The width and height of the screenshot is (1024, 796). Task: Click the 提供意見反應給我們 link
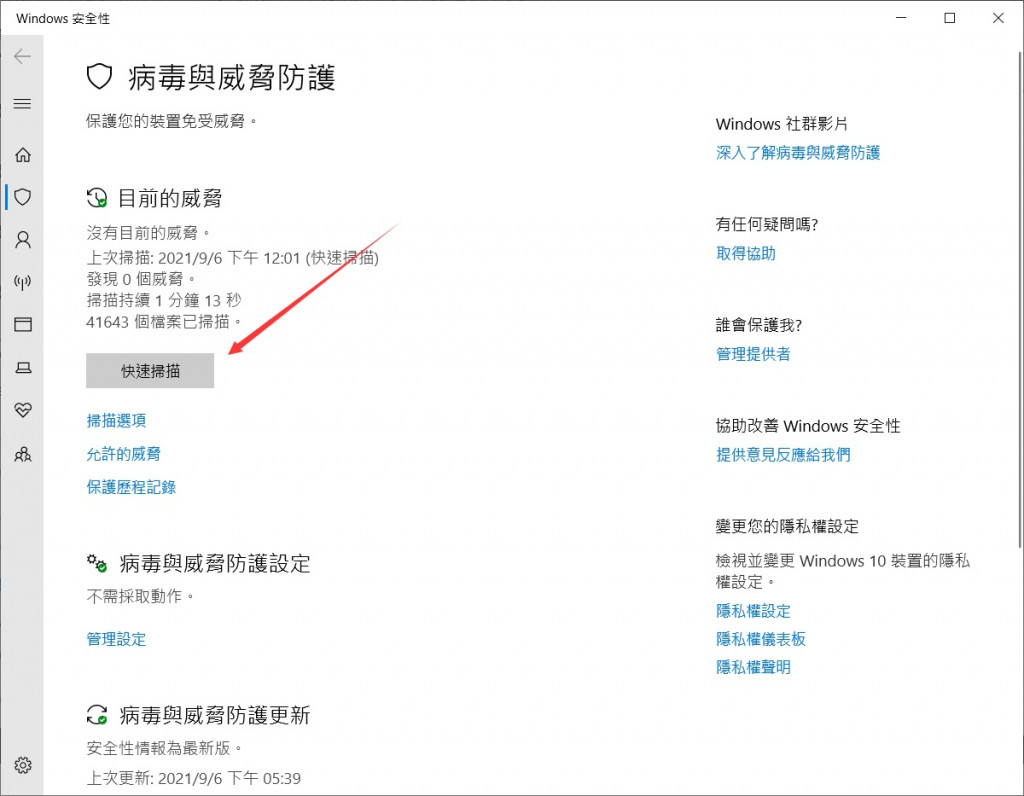pyautogui.click(x=783, y=454)
